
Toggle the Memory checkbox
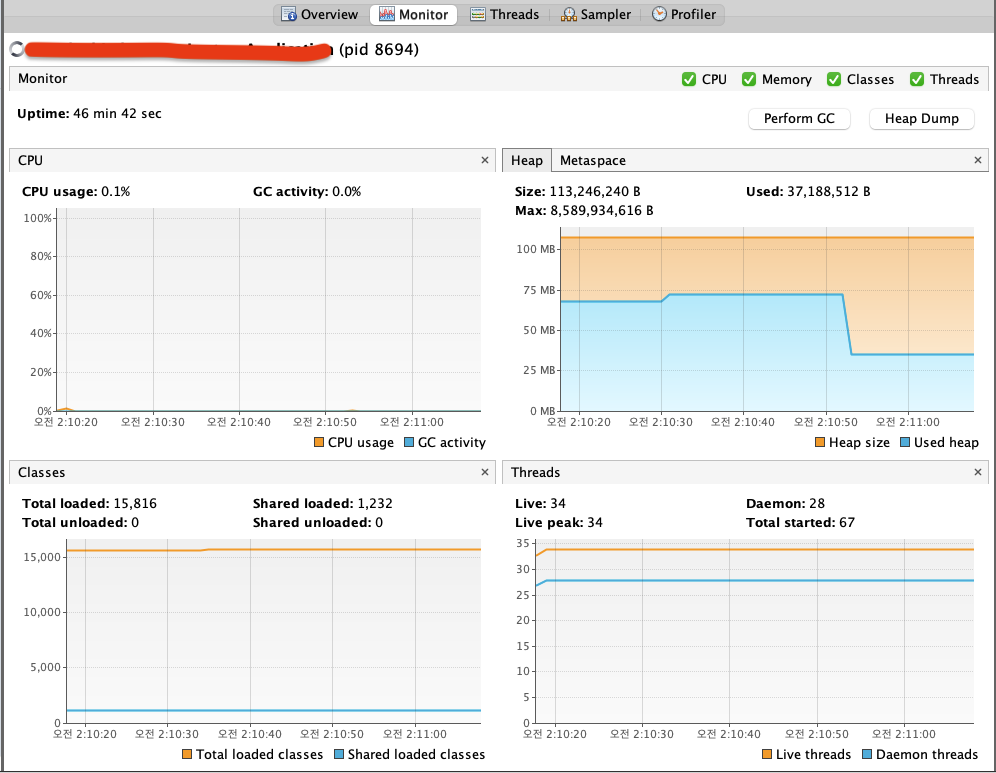click(748, 79)
